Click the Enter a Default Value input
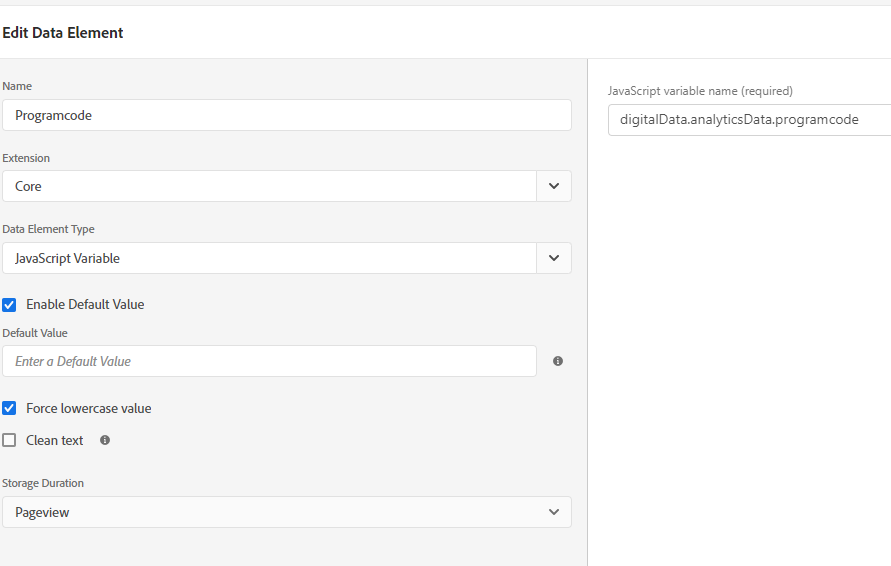This screenshot has width=891, height=566. (x=269, y=361)
